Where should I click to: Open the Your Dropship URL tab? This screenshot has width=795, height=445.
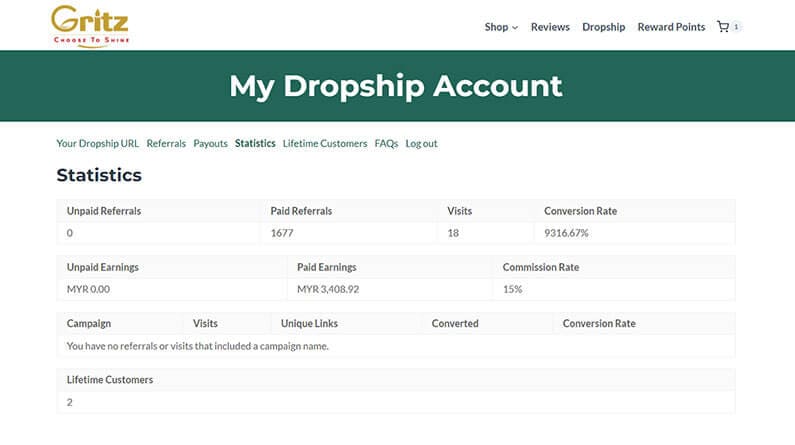click(98, 143)
